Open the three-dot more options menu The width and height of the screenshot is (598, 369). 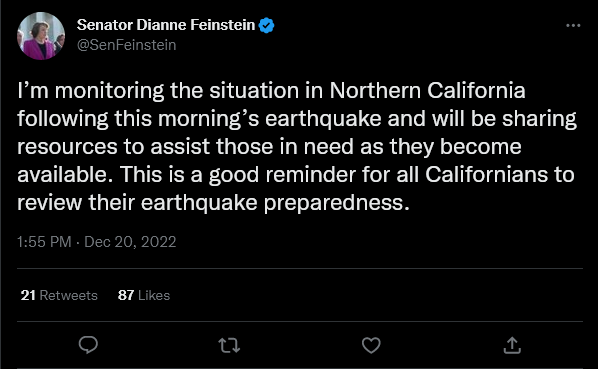(x=573, y=26)
